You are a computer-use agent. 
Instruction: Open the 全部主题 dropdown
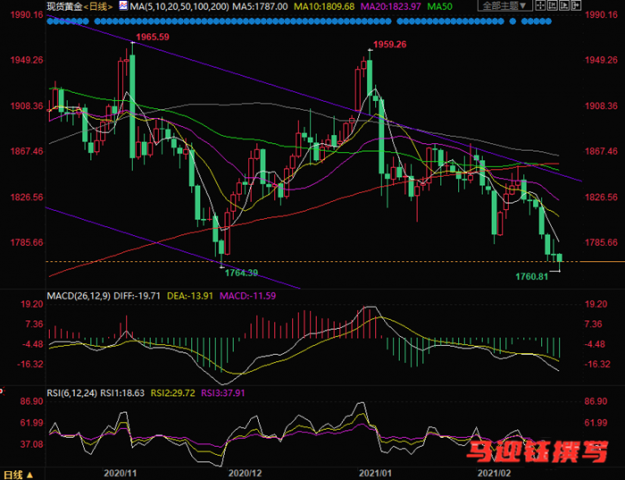[x=505, y=6]
